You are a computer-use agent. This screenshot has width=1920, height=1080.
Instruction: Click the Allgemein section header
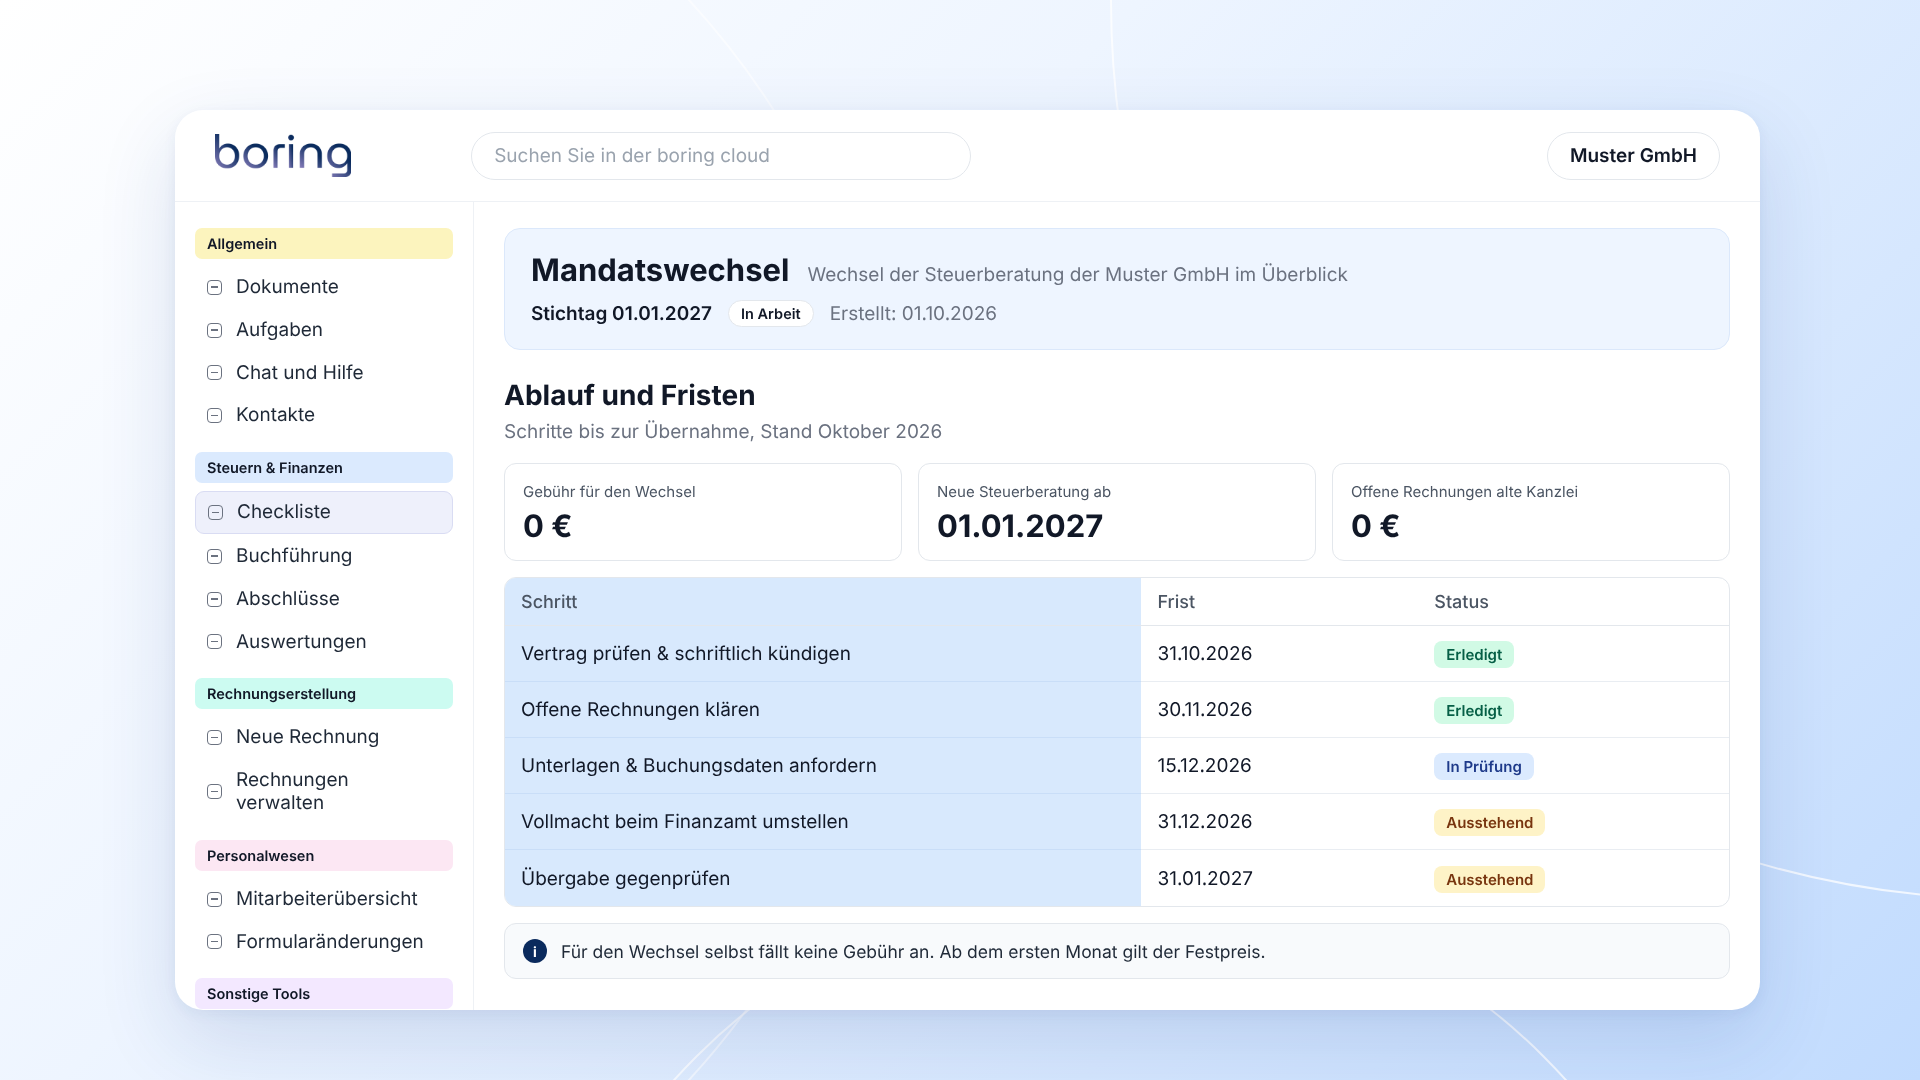(x=324, y=244)
